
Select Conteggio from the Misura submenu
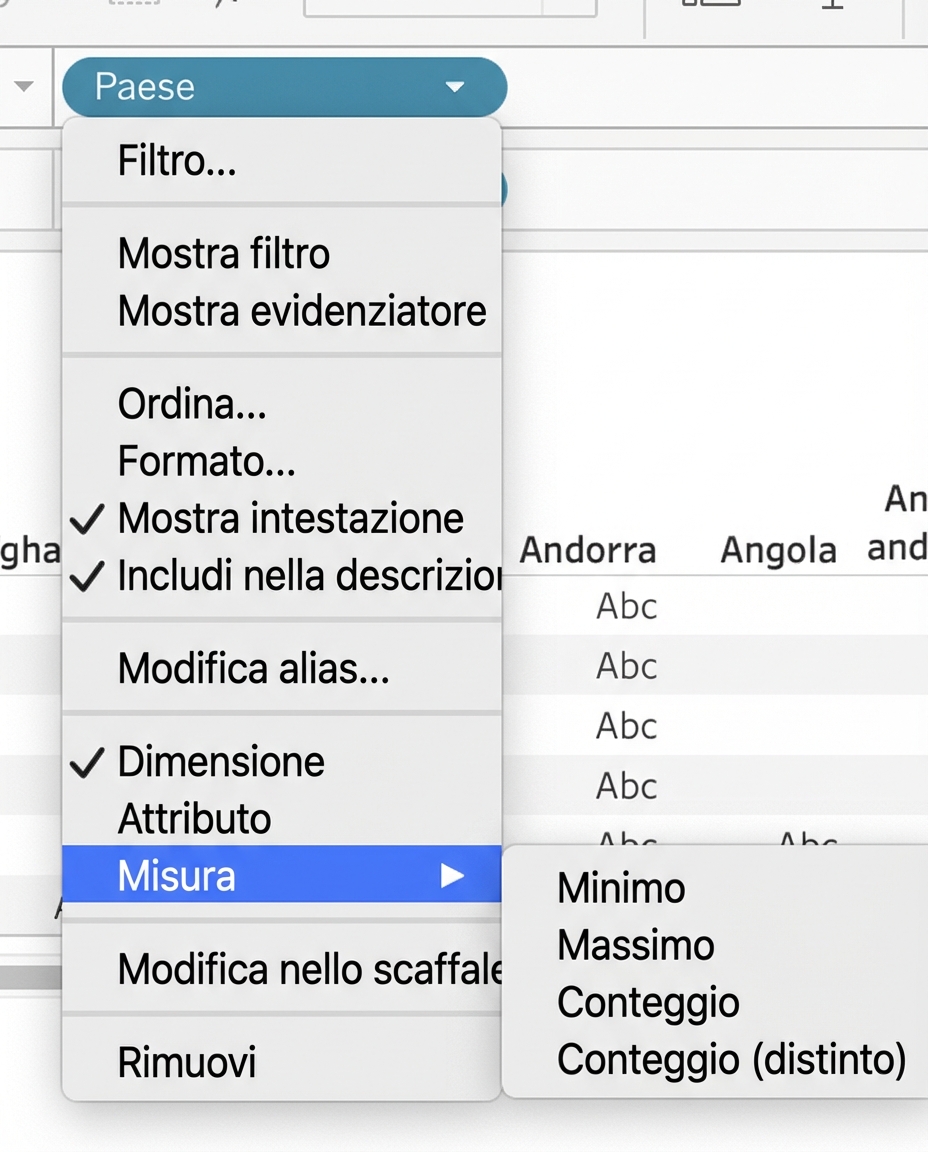pyautogui.click(x=648, y=1002)
